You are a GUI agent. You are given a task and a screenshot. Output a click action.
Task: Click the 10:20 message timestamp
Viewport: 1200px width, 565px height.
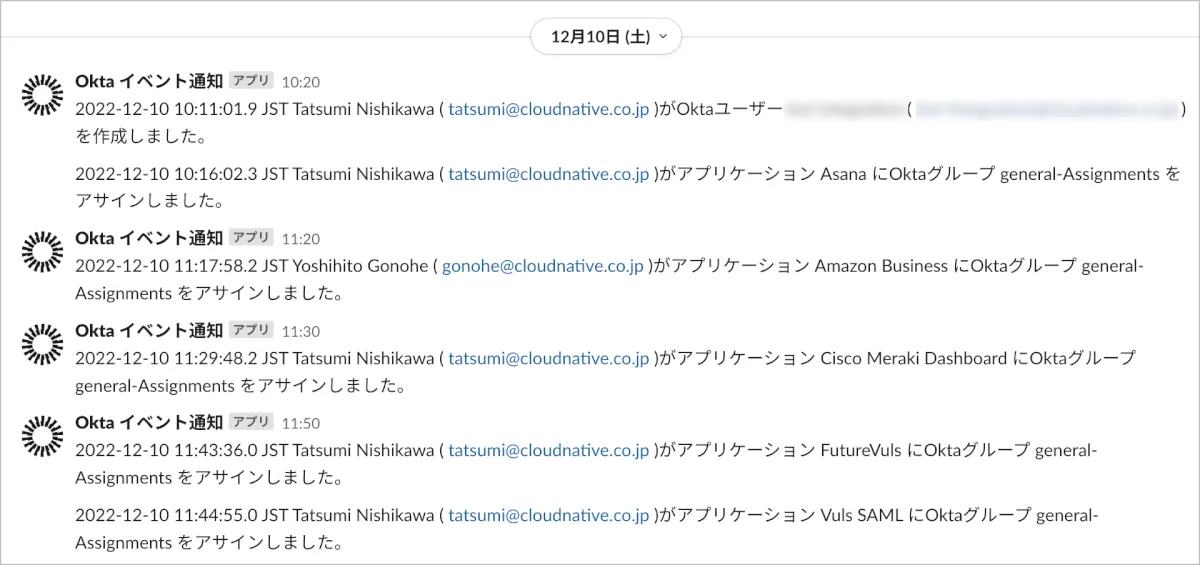[301, 82]
